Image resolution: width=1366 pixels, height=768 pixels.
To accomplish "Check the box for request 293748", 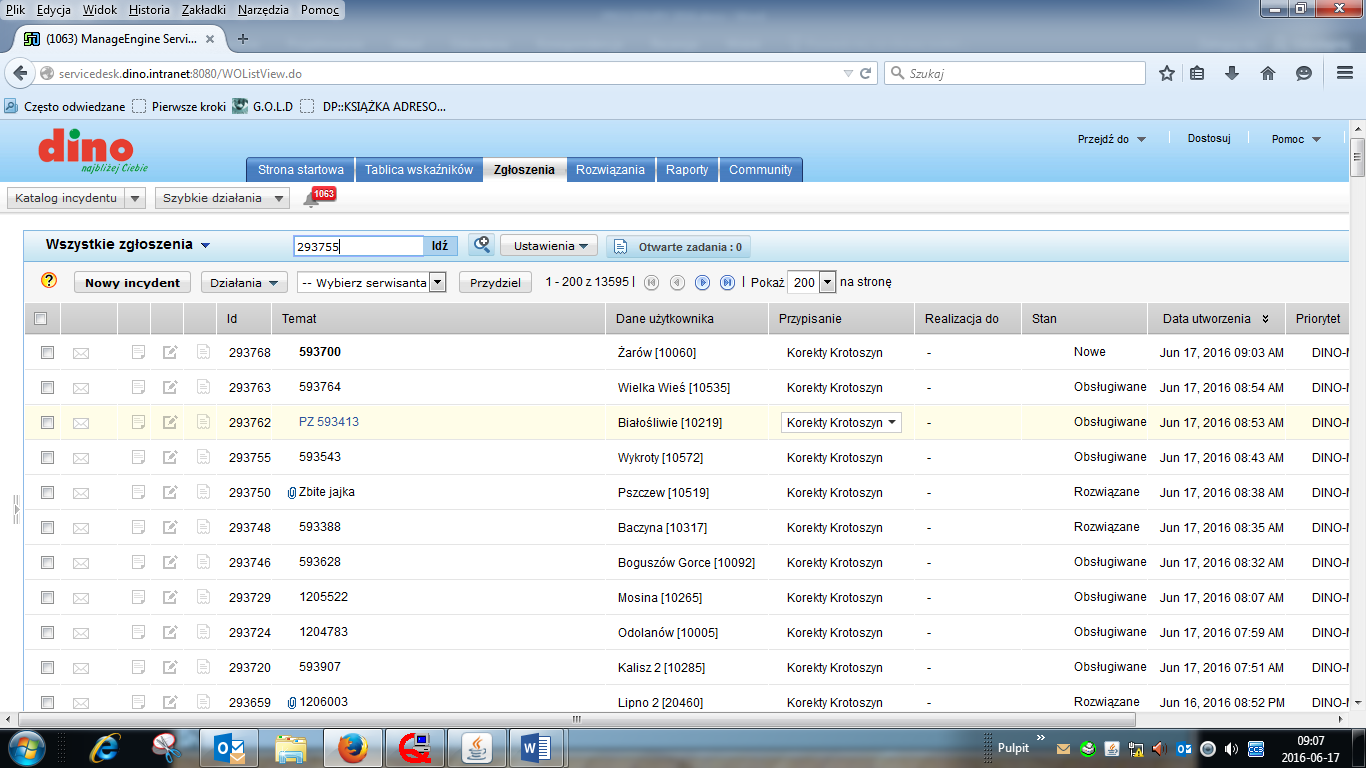I will tap(47, 528).
